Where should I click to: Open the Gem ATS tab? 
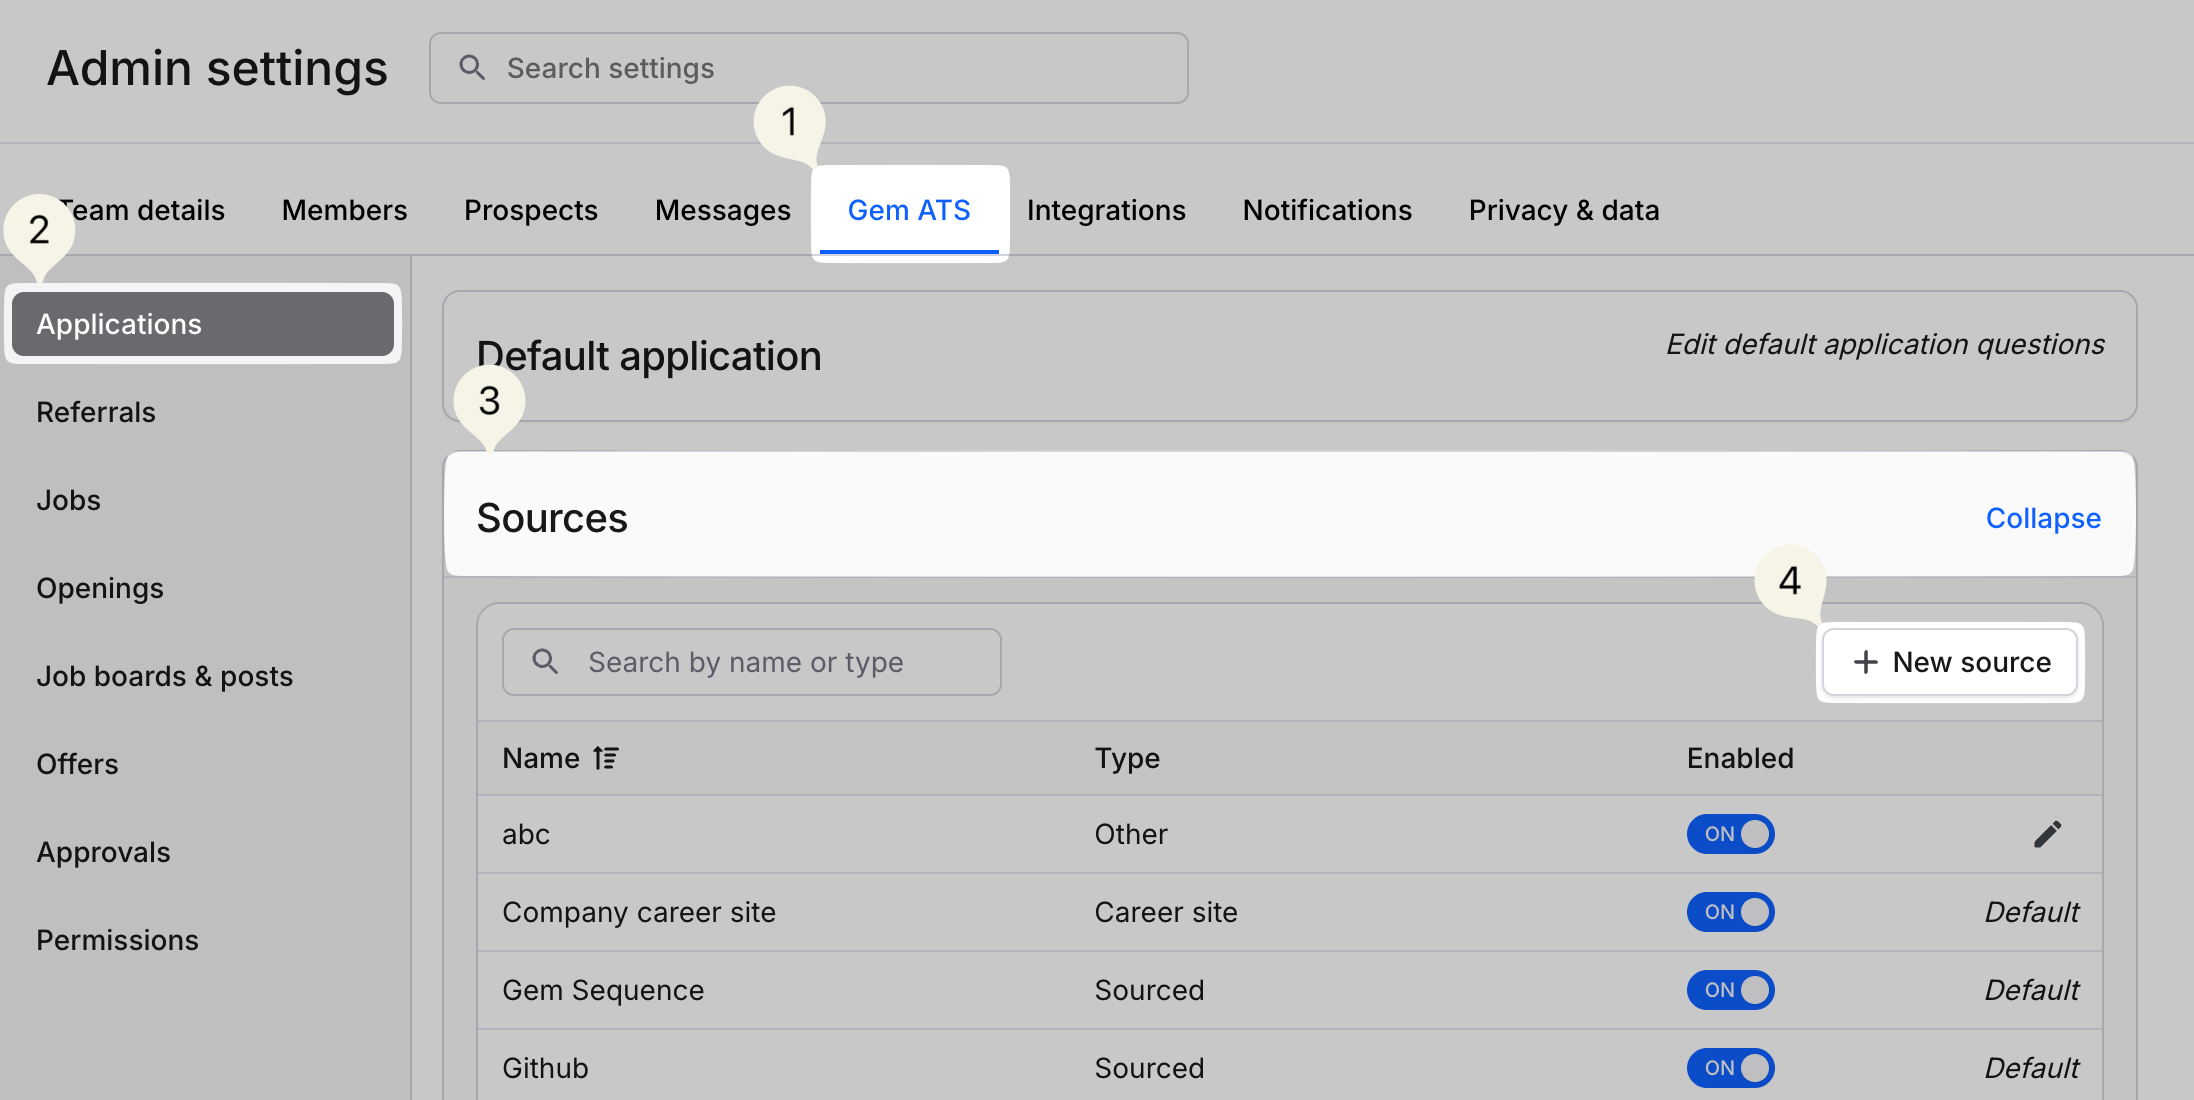[x=909, y=210]
